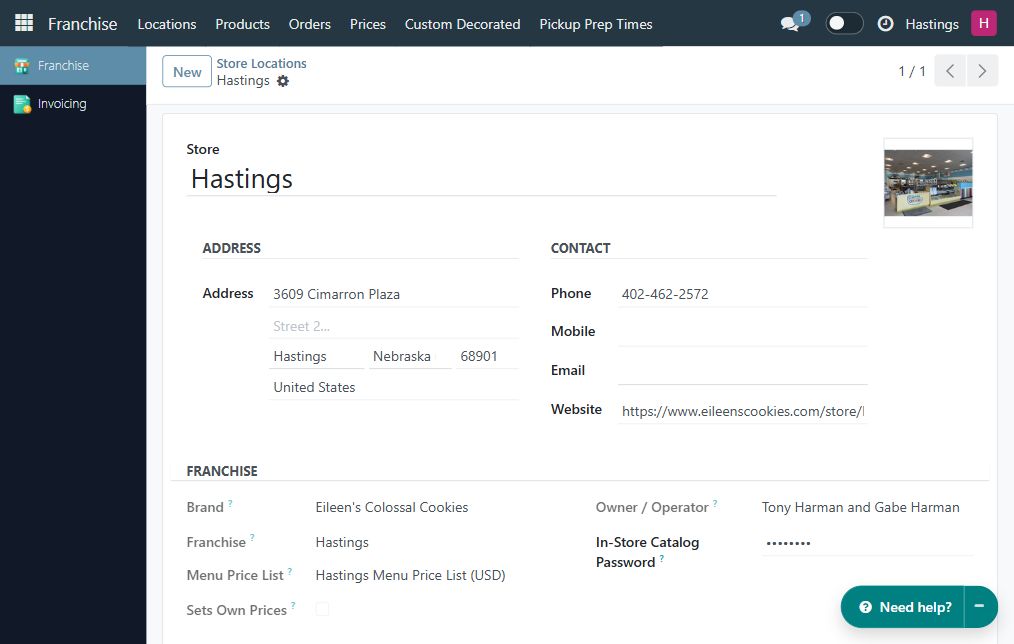Open the Locations menu
1014x644 pixels.
(x=167, y=24)
